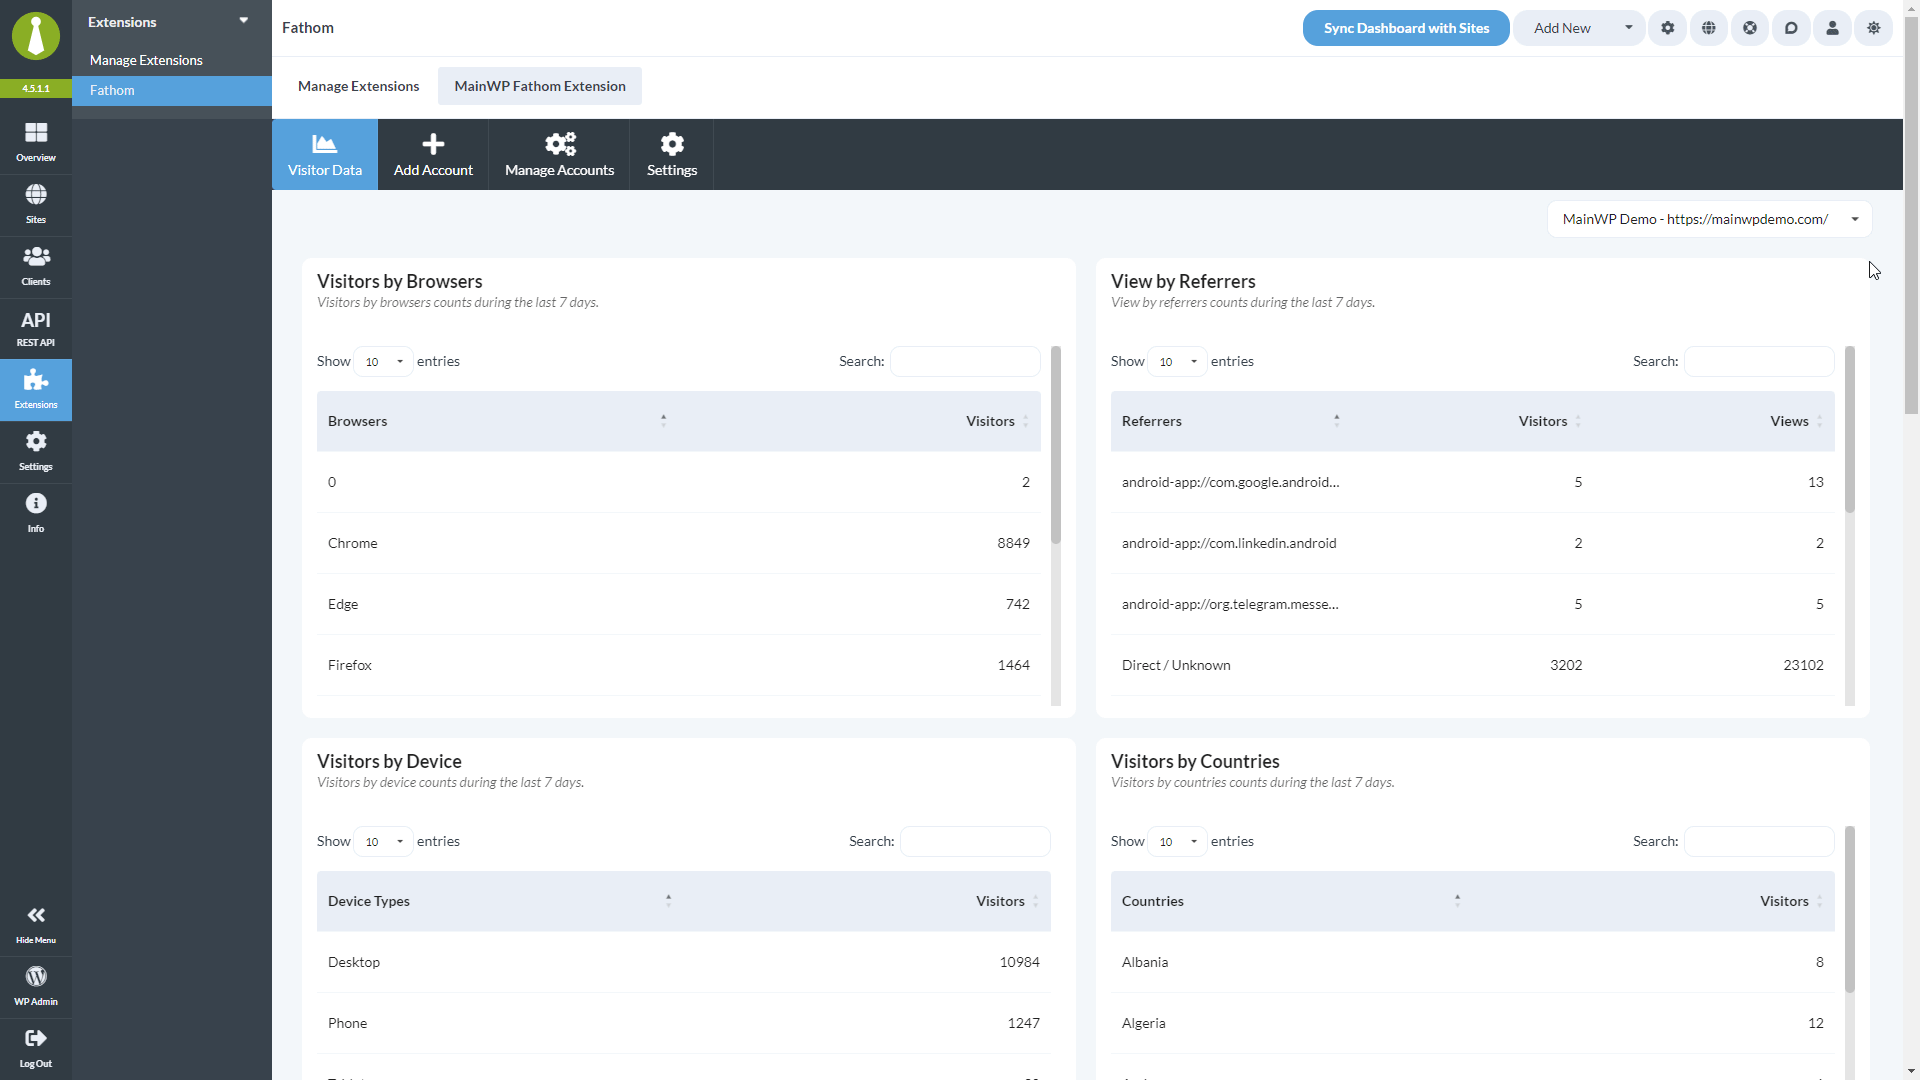Image resolution: width=1920 pixels, height=1080 pixels.
Task: Open Manage Accounts gears icon
Action: pos(559,145)
